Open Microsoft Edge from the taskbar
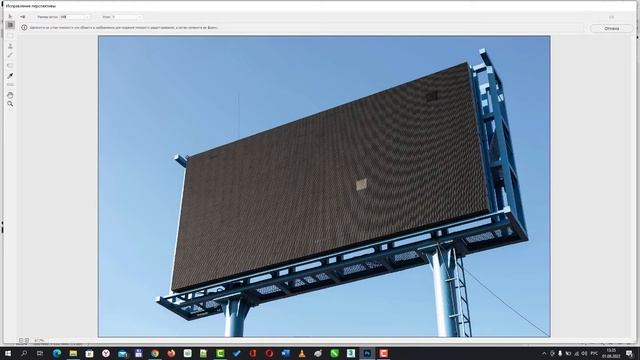 [57, 353]
